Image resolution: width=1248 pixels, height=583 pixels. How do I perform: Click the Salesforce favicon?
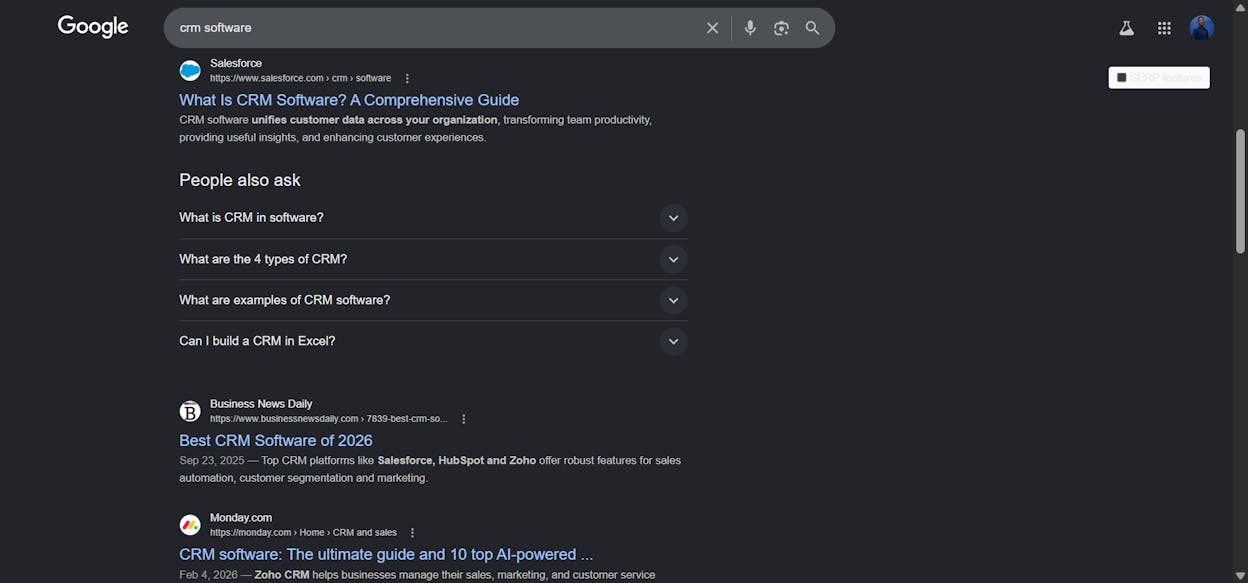[x=190, y=70]
